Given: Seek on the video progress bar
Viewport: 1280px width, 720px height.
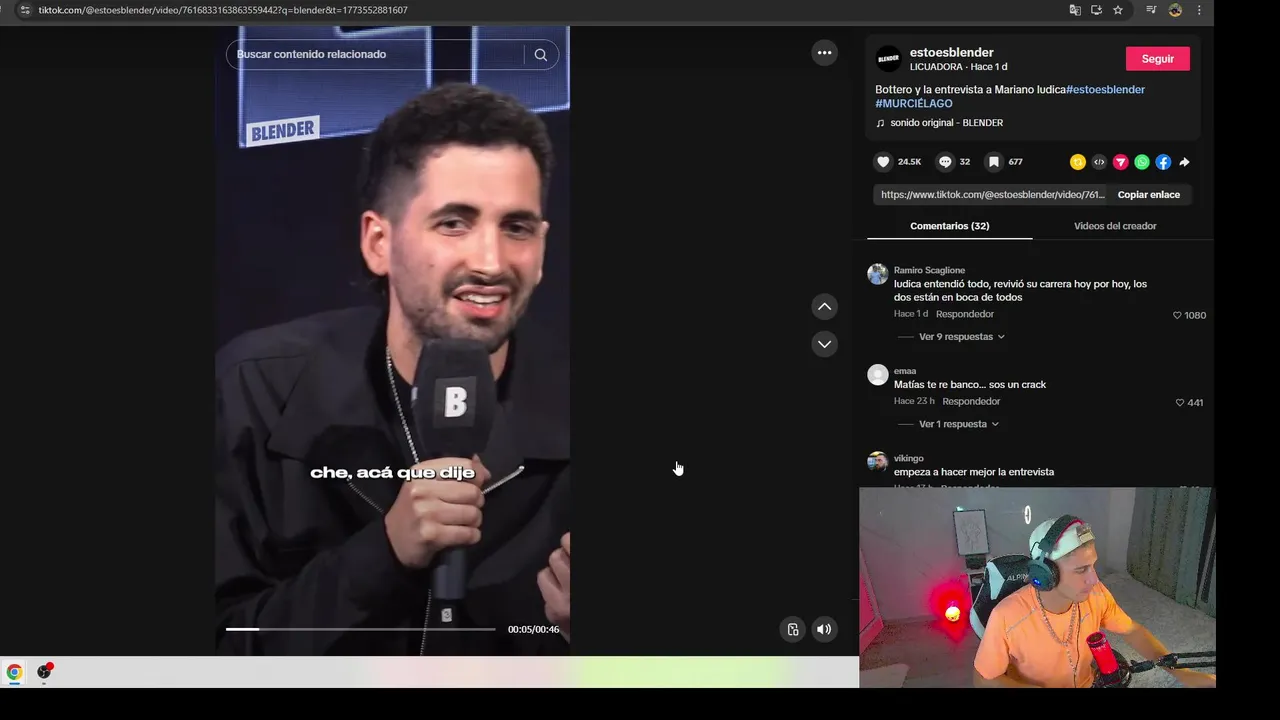Looking at the screenshot, I should [360, 629].
